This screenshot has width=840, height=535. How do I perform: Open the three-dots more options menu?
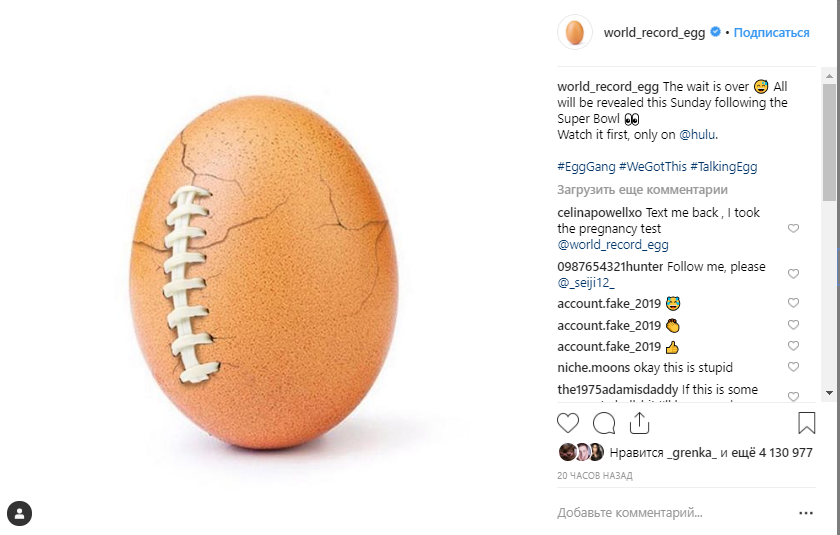(x=806, y=513)
